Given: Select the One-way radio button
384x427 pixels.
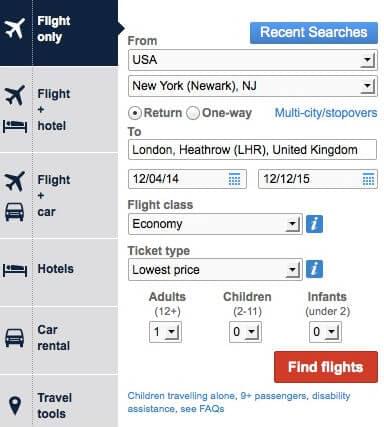Looking at the screenshot, I should click(193, 113).
